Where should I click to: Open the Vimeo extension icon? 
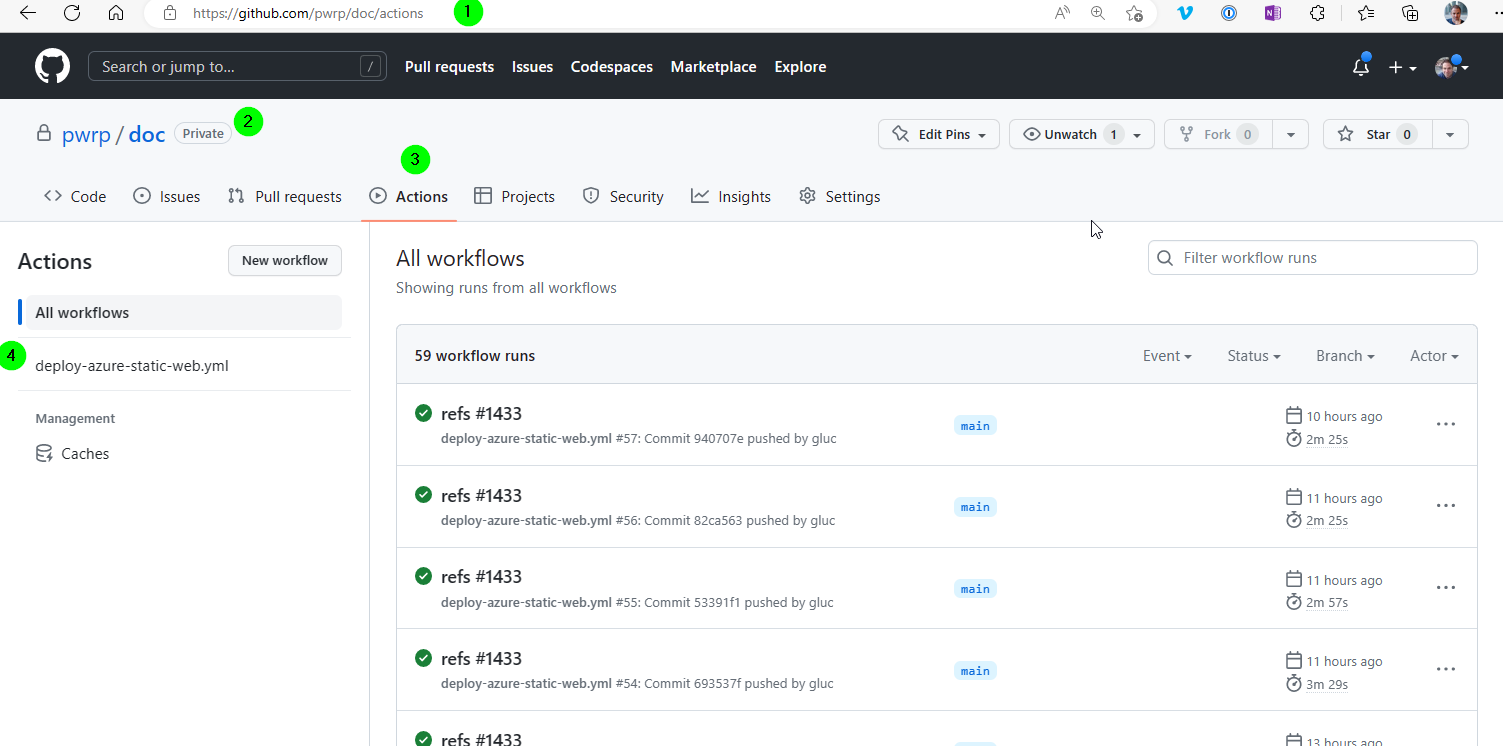pyautogui.click(x=1185, y=13)
